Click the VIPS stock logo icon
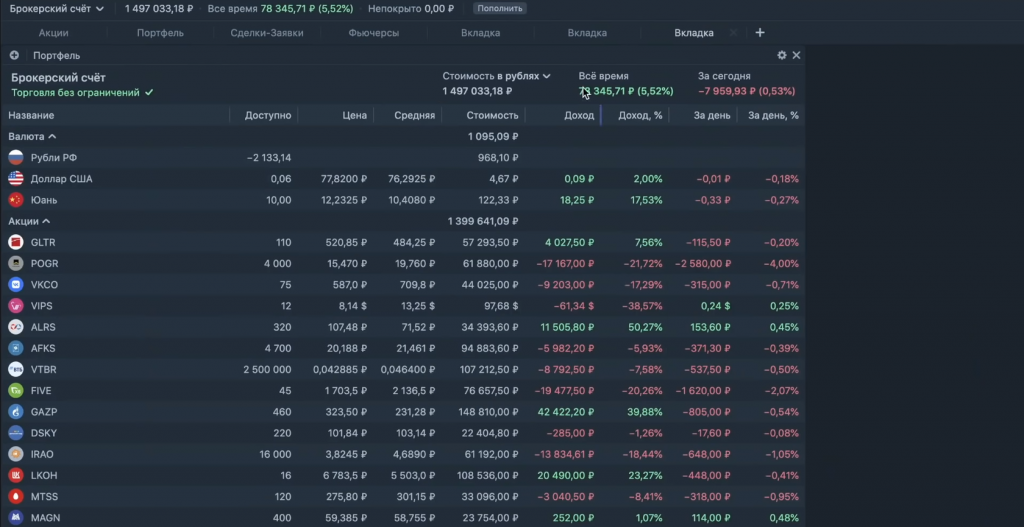Screen dimensions: 1024x527 tap(16, 306)
